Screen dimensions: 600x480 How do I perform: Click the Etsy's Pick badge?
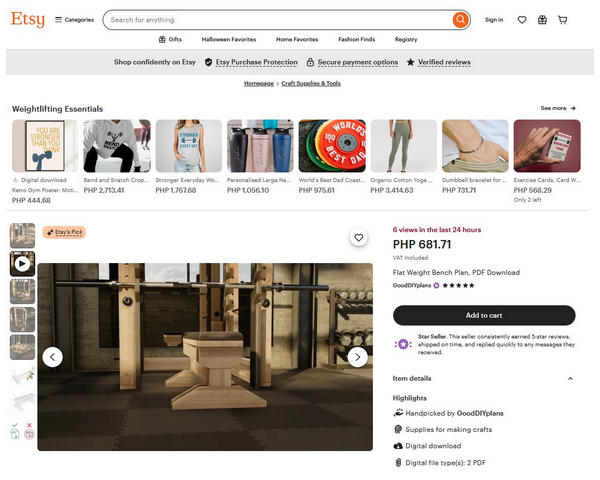pos(64,232)
